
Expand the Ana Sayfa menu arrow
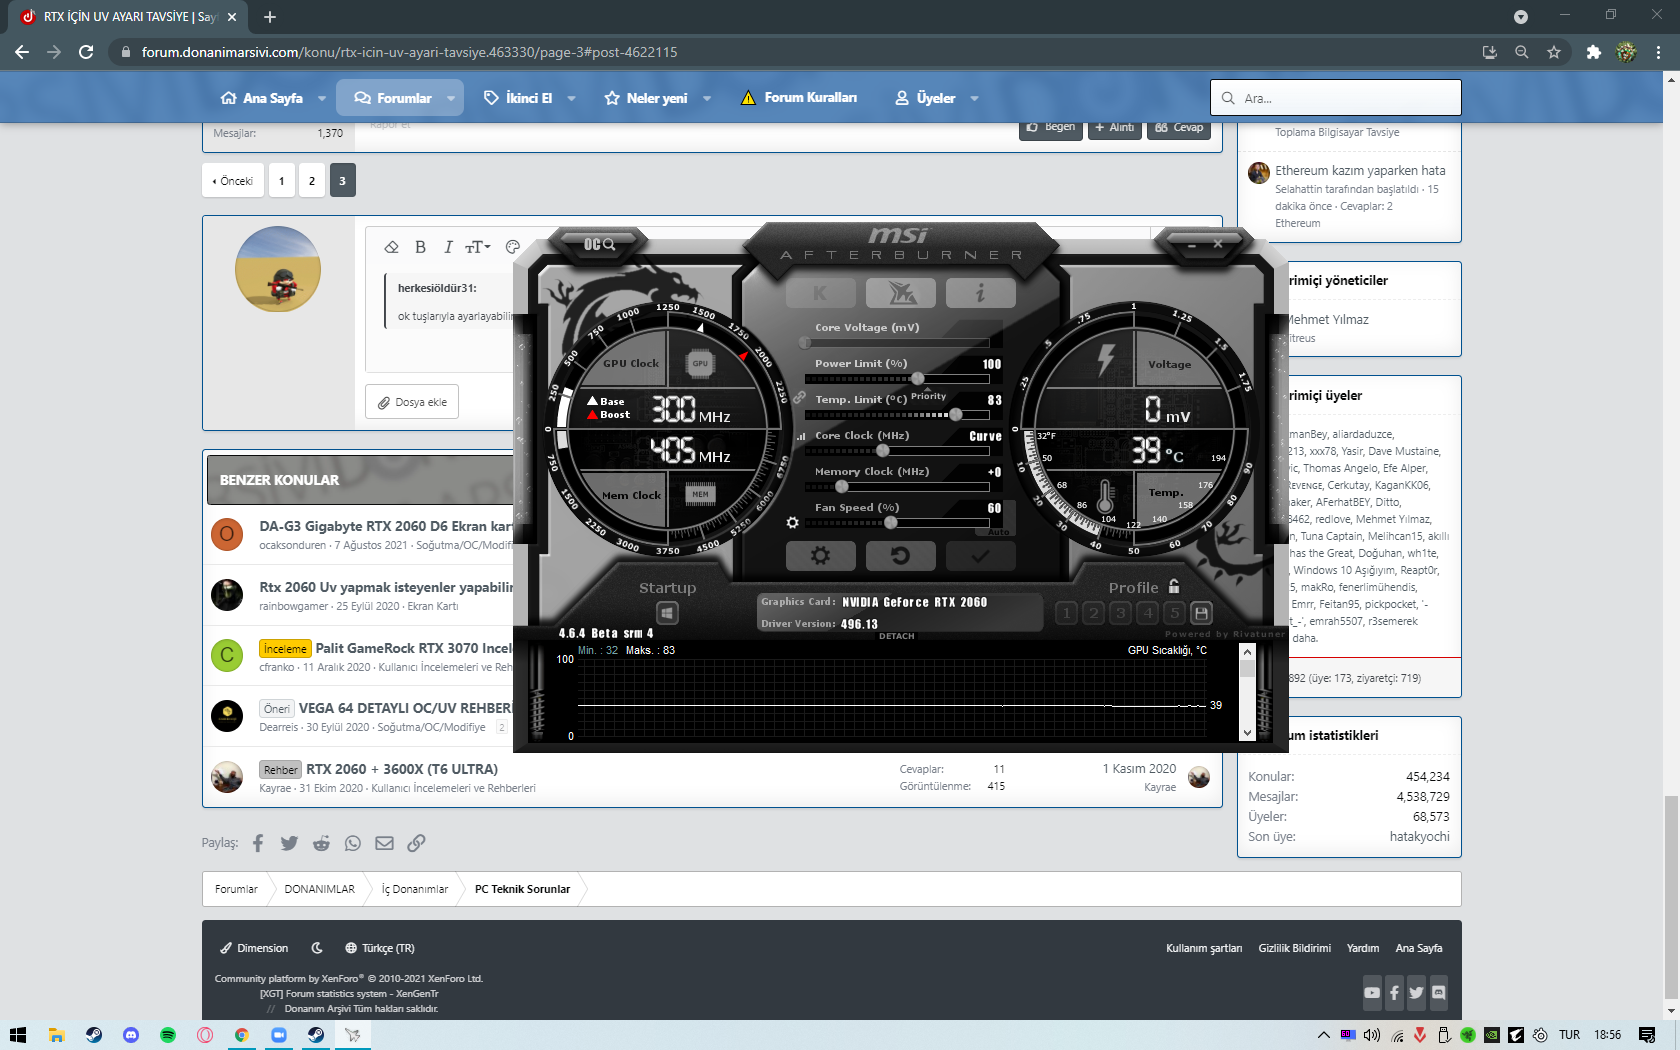[322, 98]
